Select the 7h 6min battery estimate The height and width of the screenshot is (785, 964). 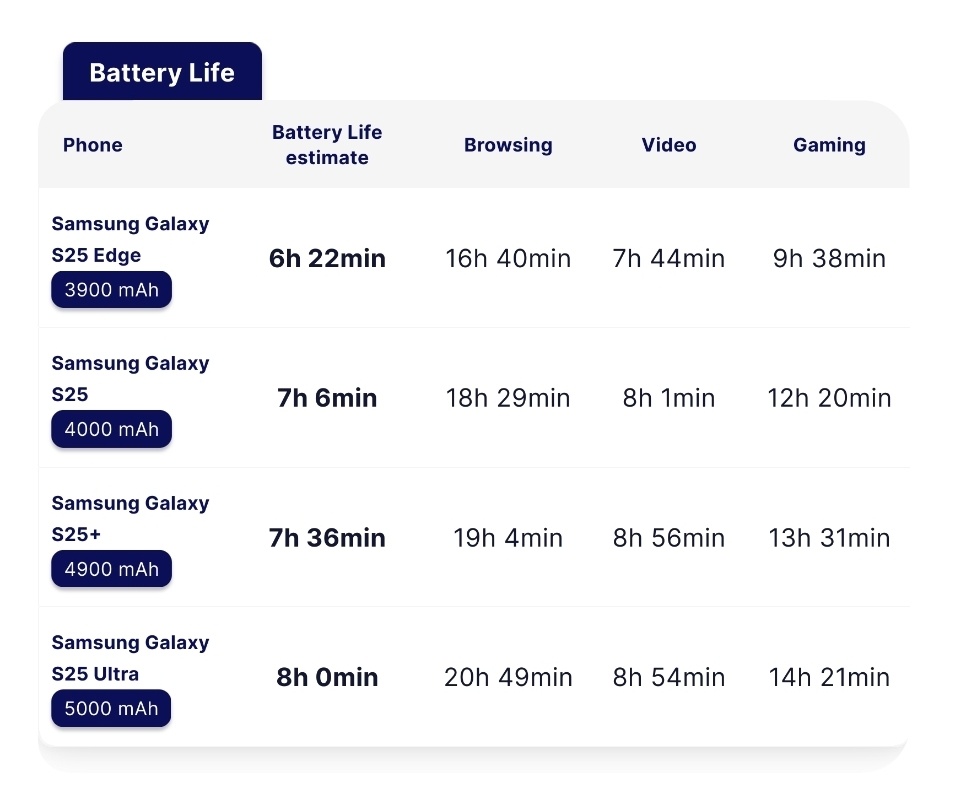tap(327, 398)
